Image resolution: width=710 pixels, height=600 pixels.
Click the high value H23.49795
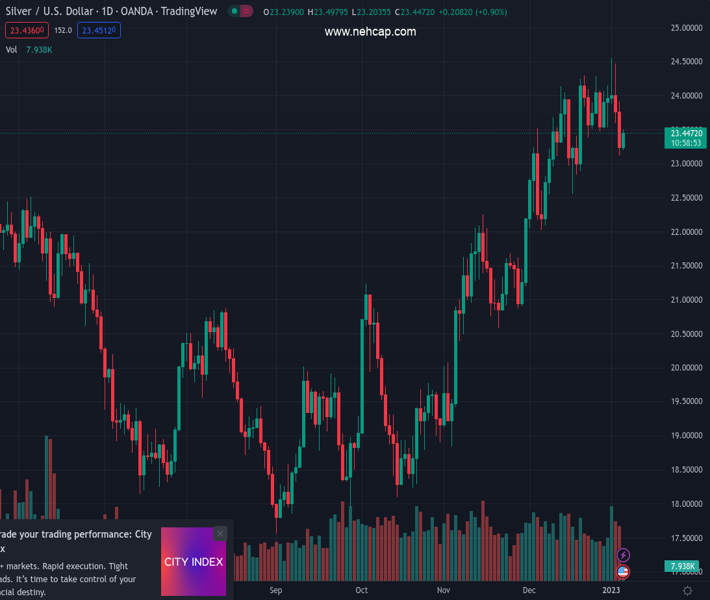pyautogui.click(x=328, y=12)
